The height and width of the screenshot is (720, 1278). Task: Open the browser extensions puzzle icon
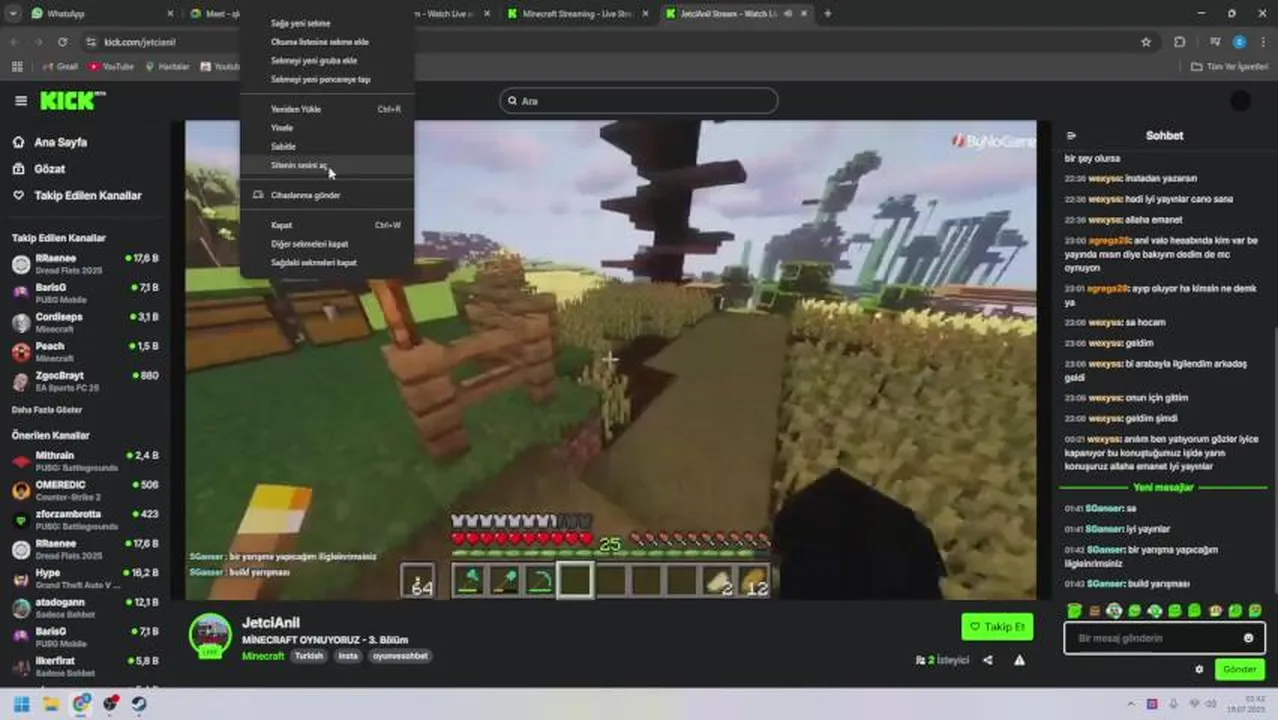(1180, 42)
